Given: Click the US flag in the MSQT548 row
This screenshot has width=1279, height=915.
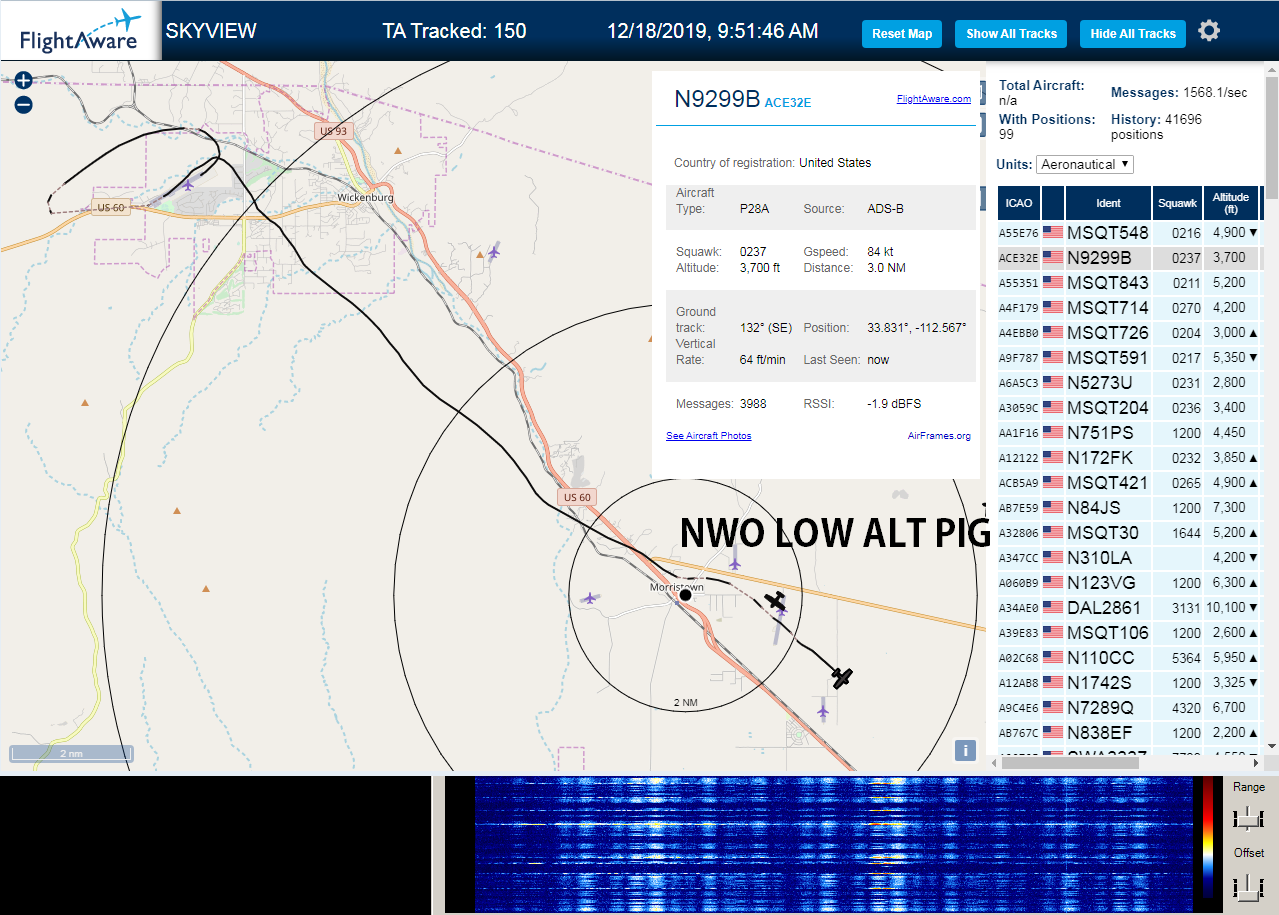Looking at the screenshot, I should click(x=1053, y=232).
